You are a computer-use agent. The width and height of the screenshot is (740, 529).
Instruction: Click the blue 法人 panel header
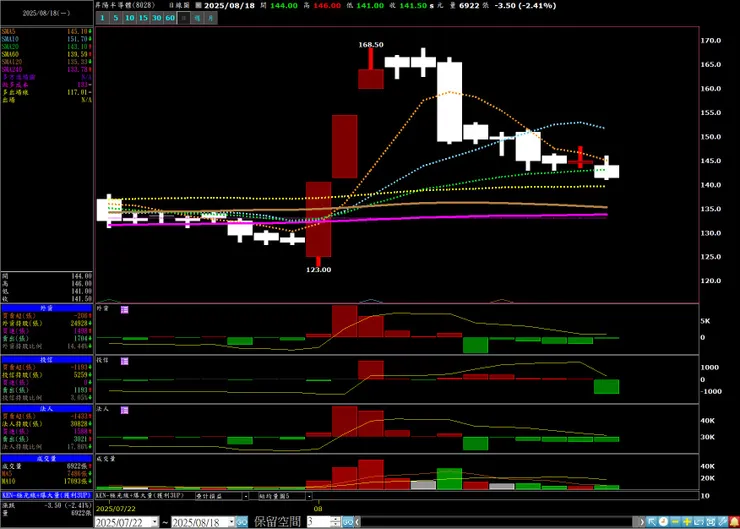(47, 409)
